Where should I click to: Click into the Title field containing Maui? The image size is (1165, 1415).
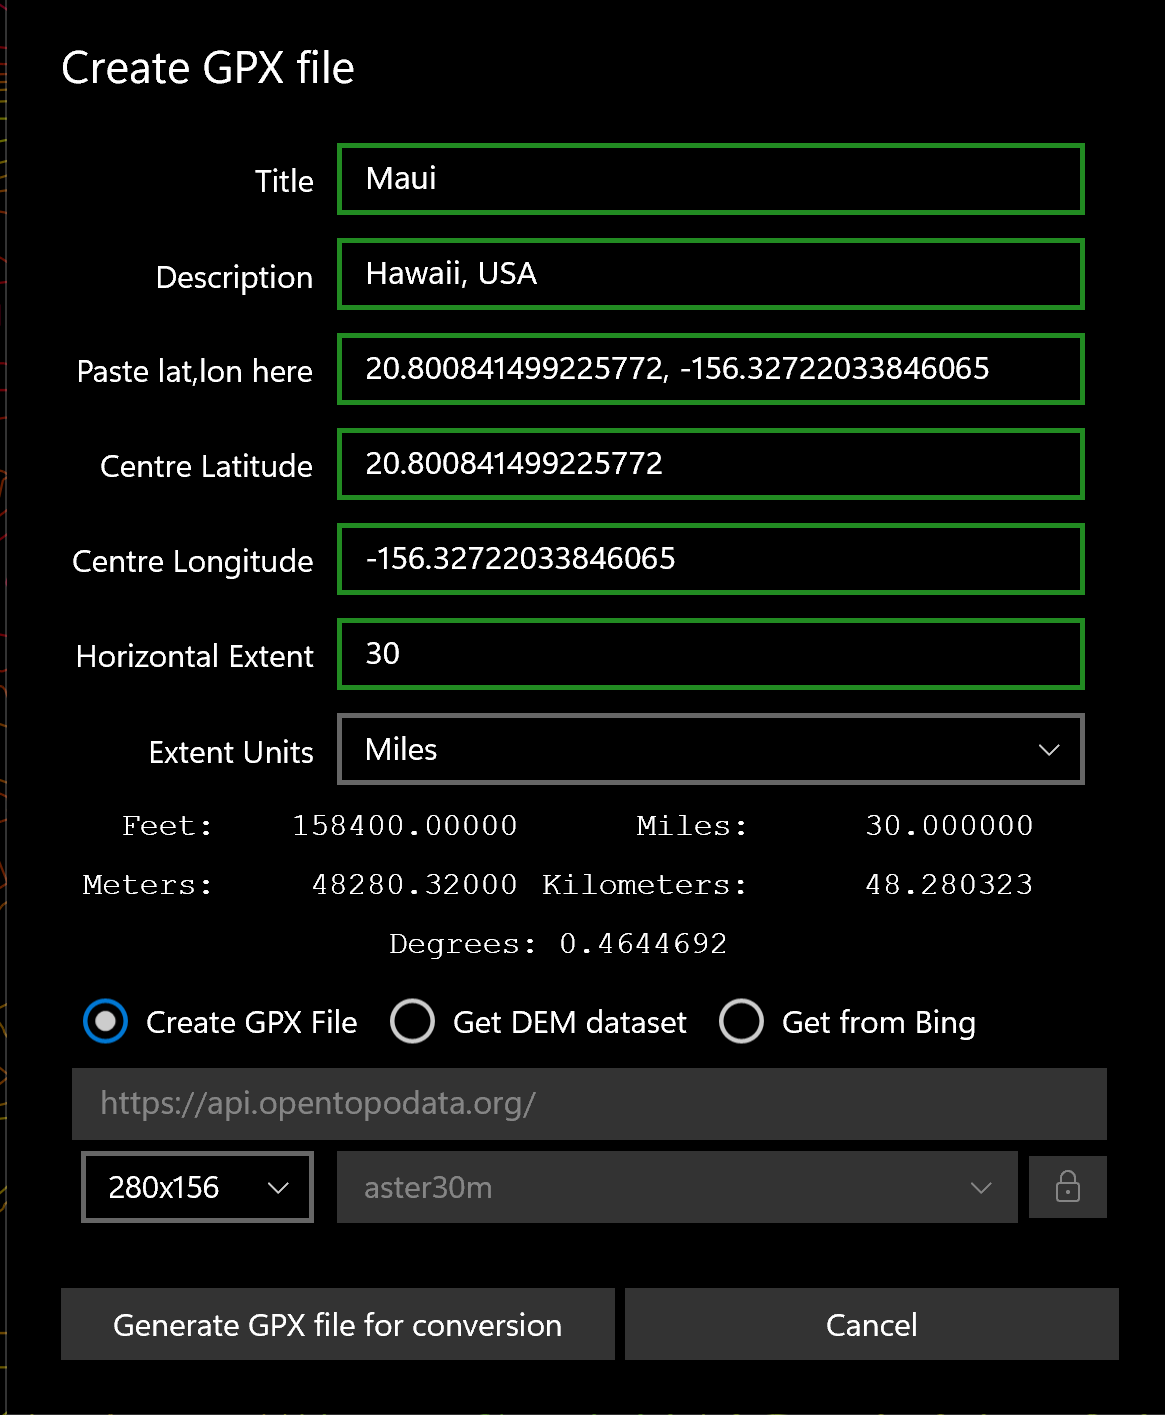click(711, 179)
